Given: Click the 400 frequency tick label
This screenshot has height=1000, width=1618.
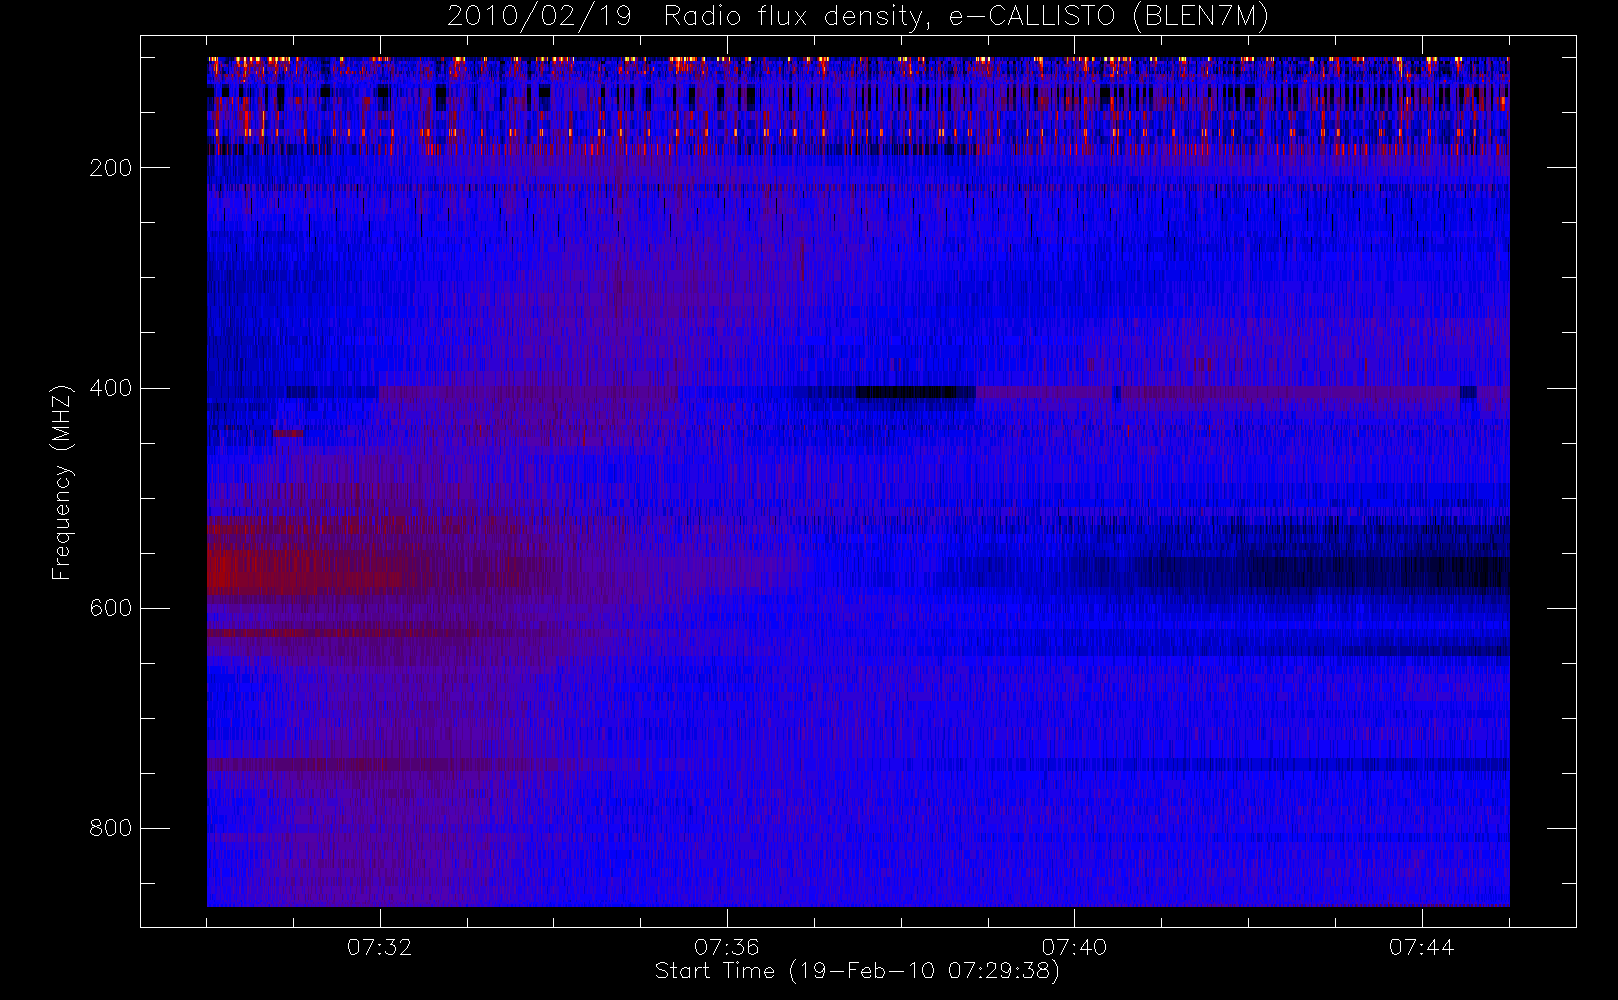Looking at the screenshot, I should [111, 388].
